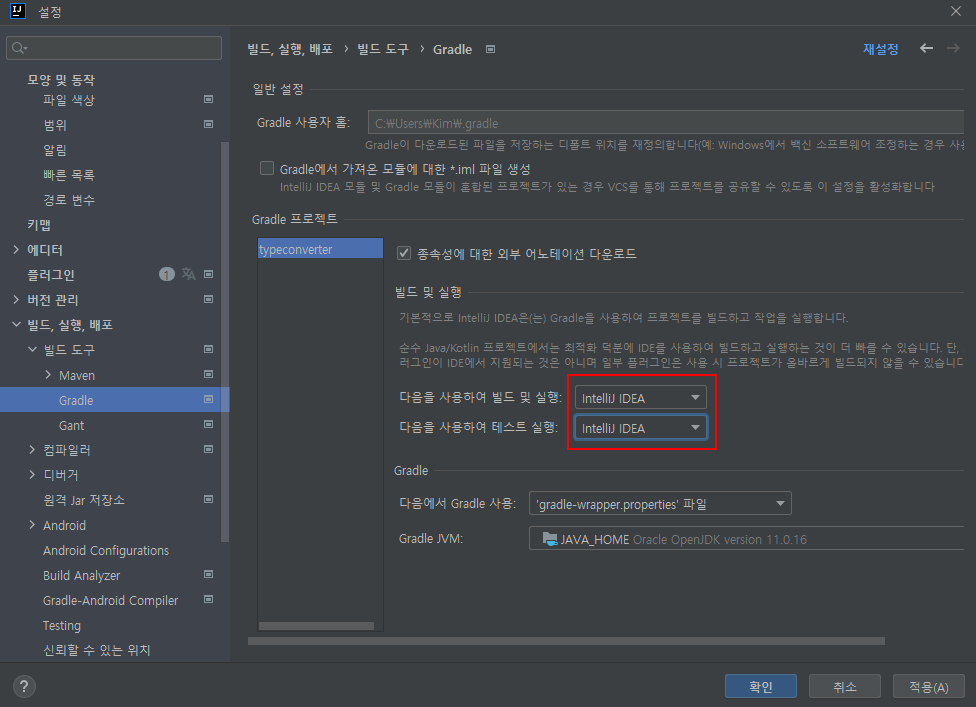
Task: Select 빠른 목록 settings page
Action: pyautogui.click(x=68, y=175)
